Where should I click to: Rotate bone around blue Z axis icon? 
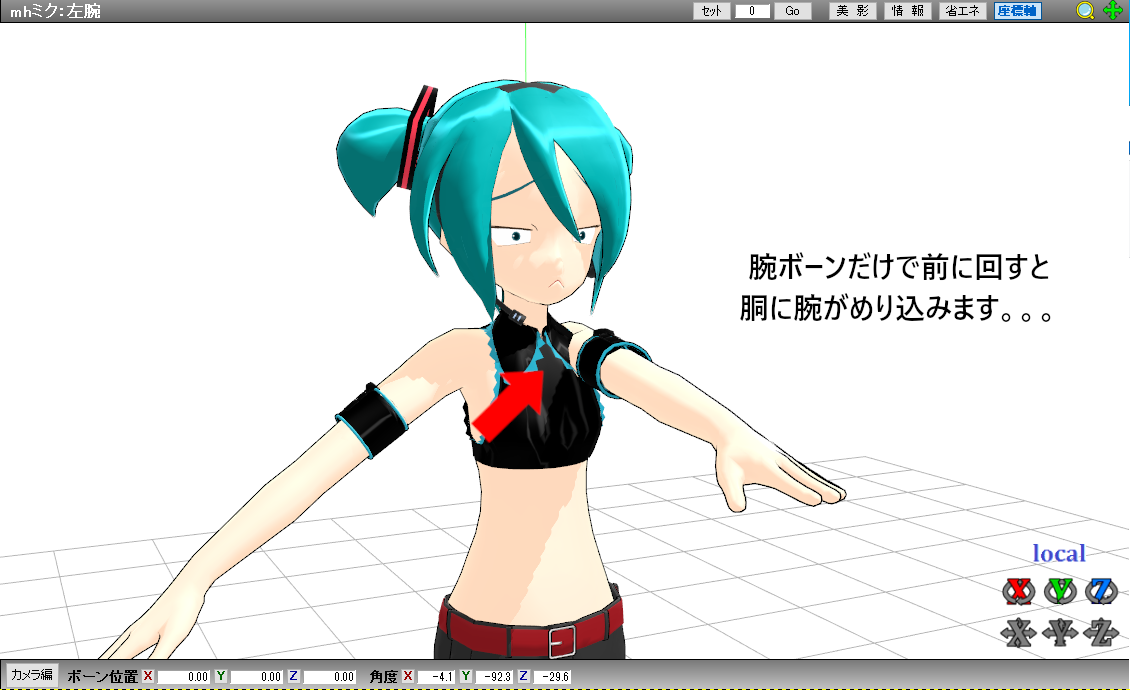point(1101,591)
